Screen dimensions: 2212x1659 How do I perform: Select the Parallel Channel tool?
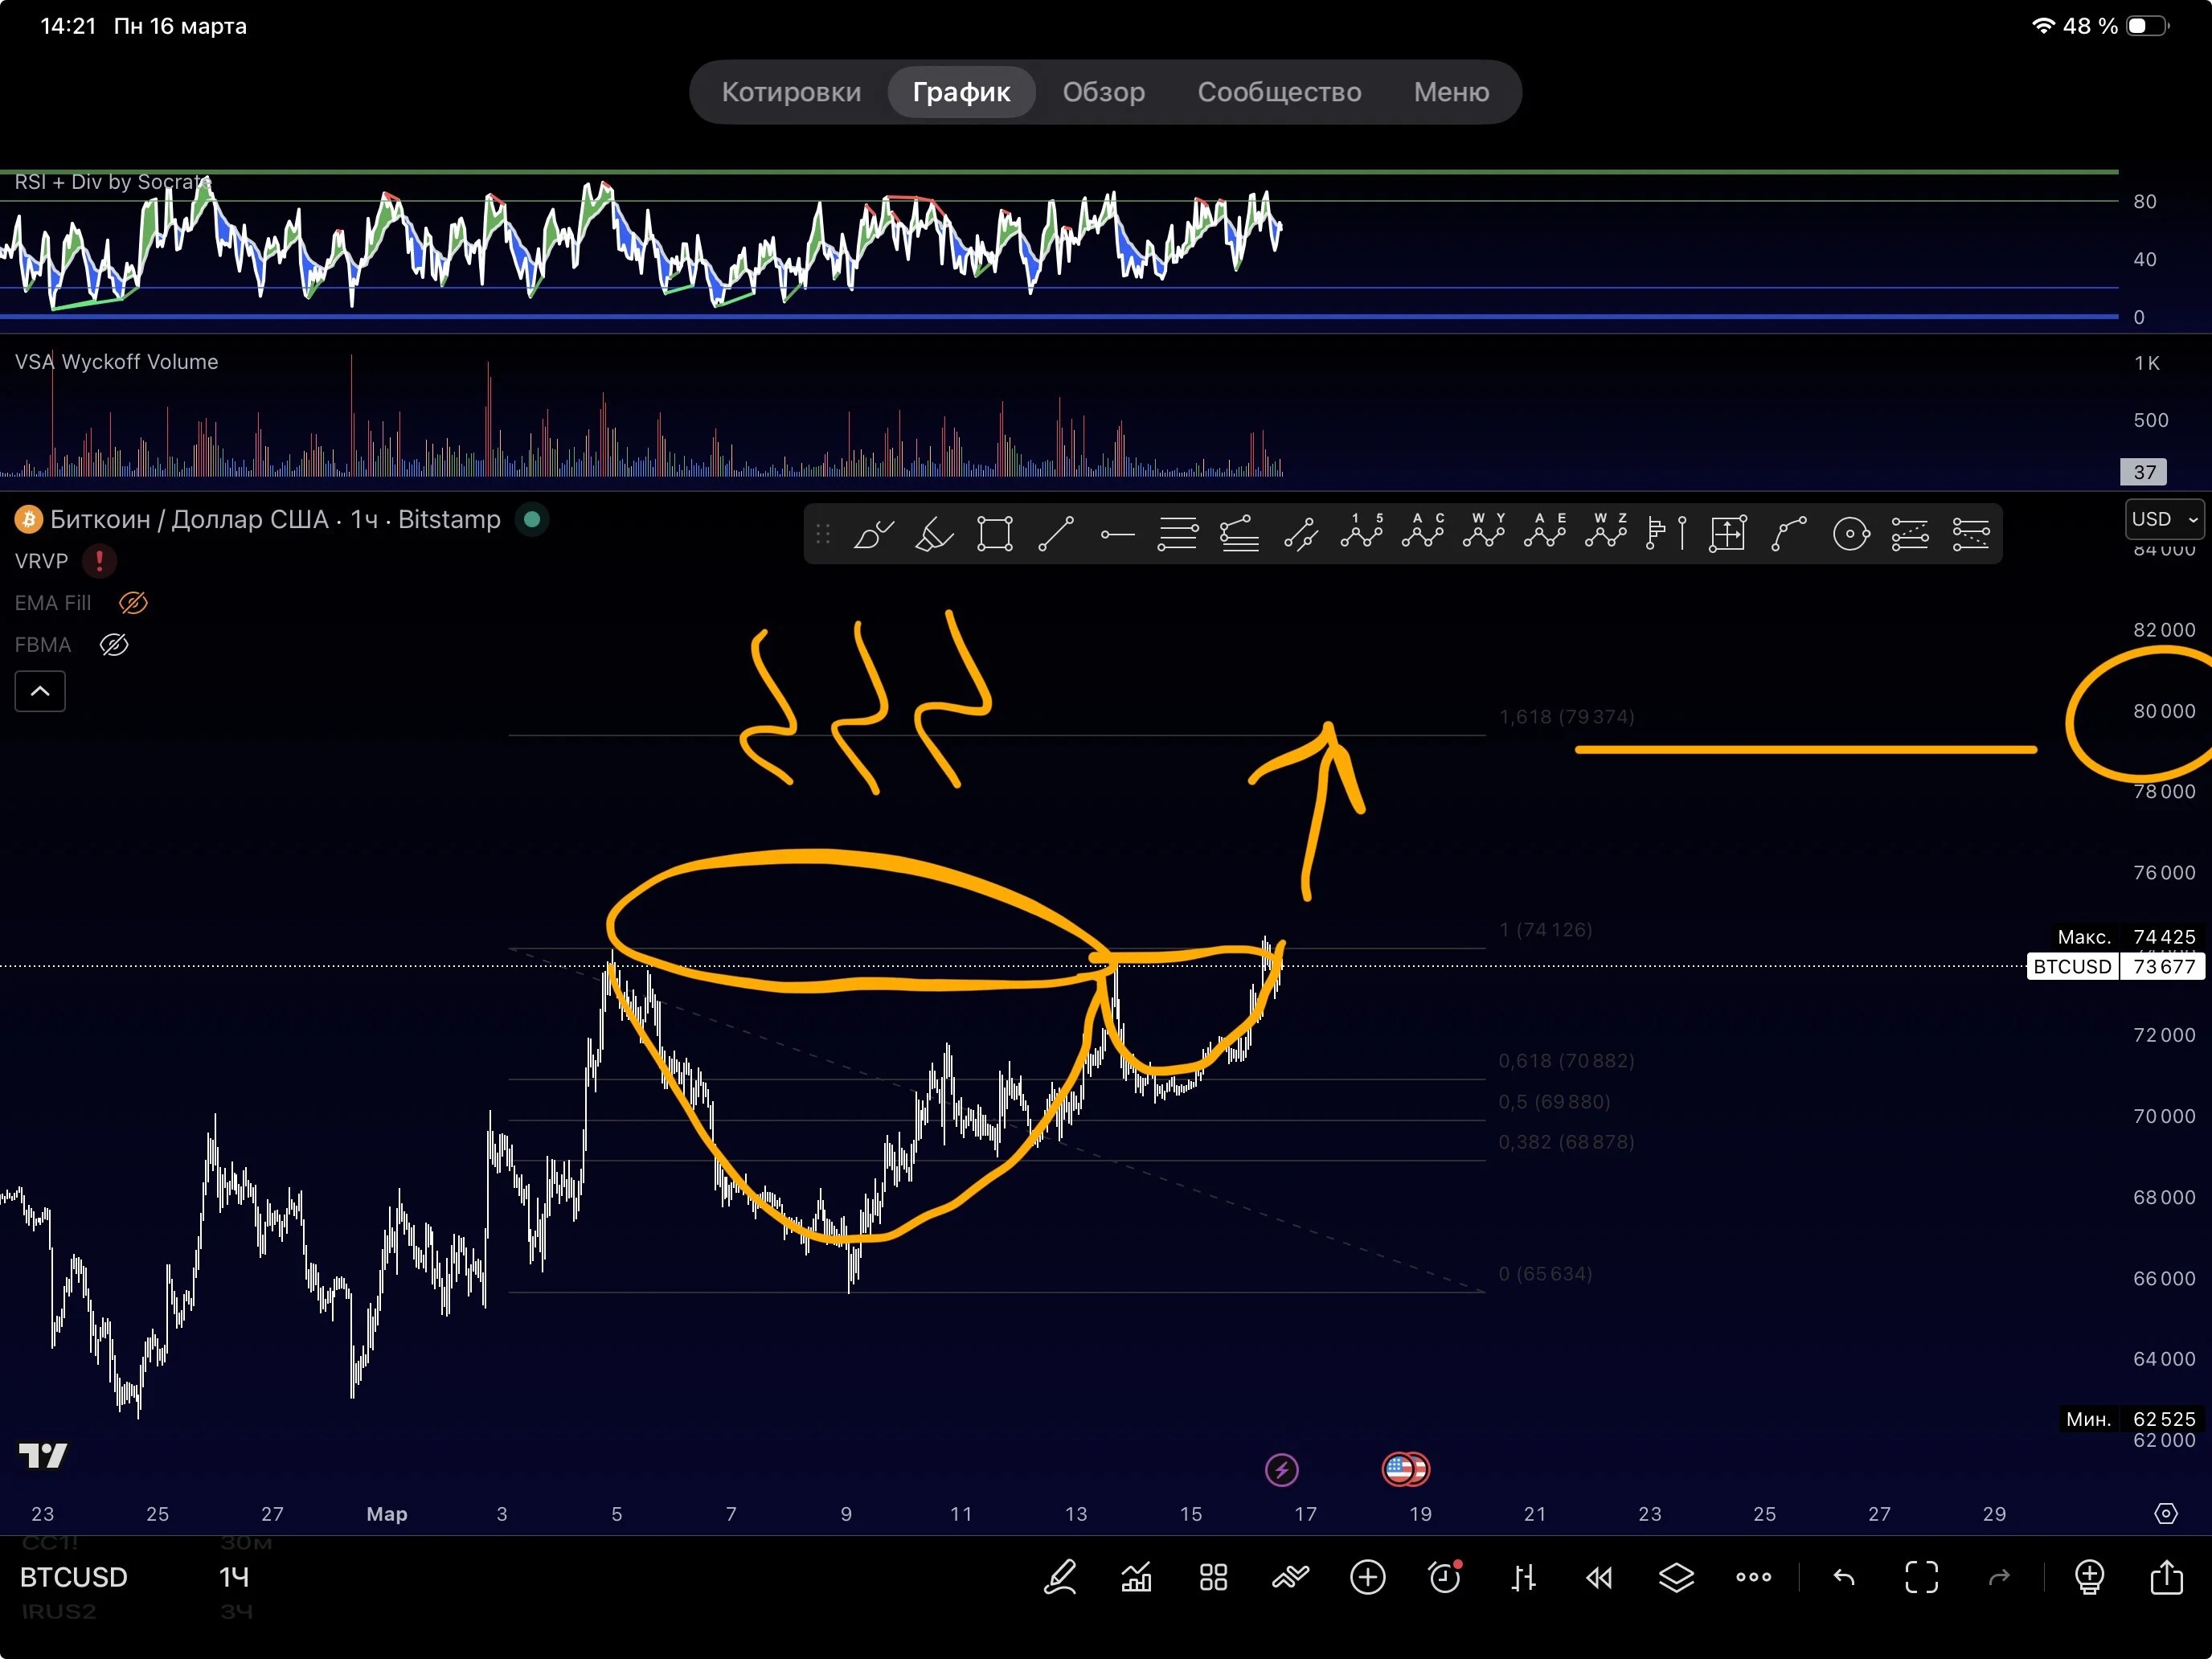coord(1301,534)
